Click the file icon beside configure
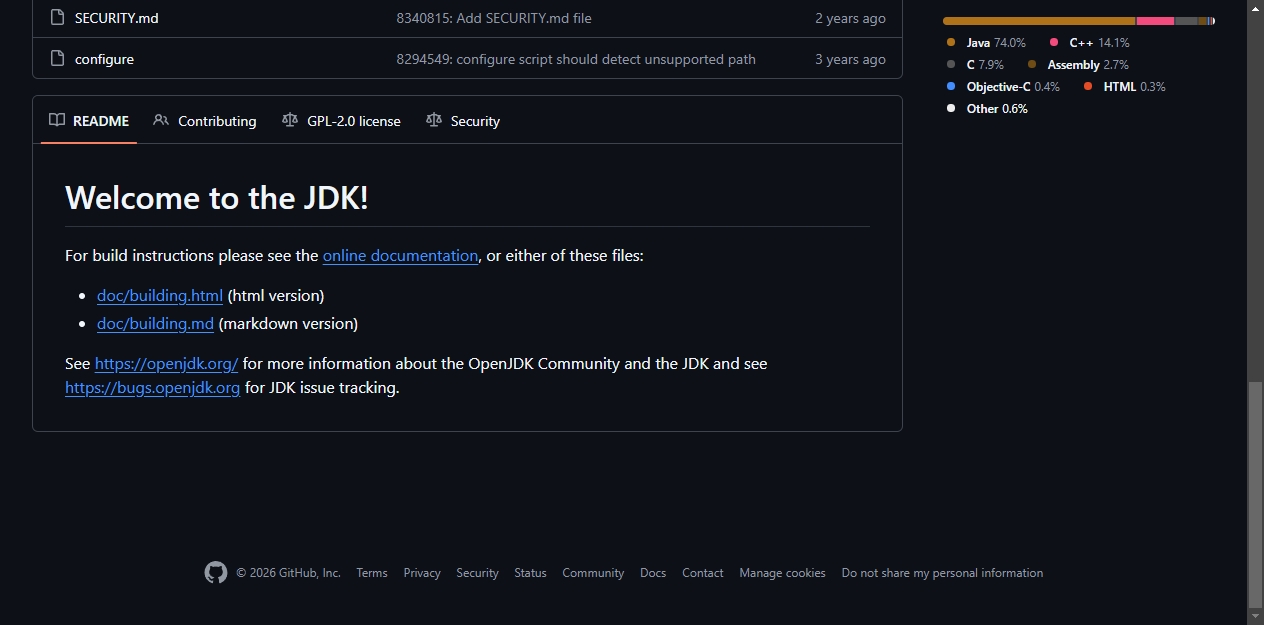 [x=57, y=59]
